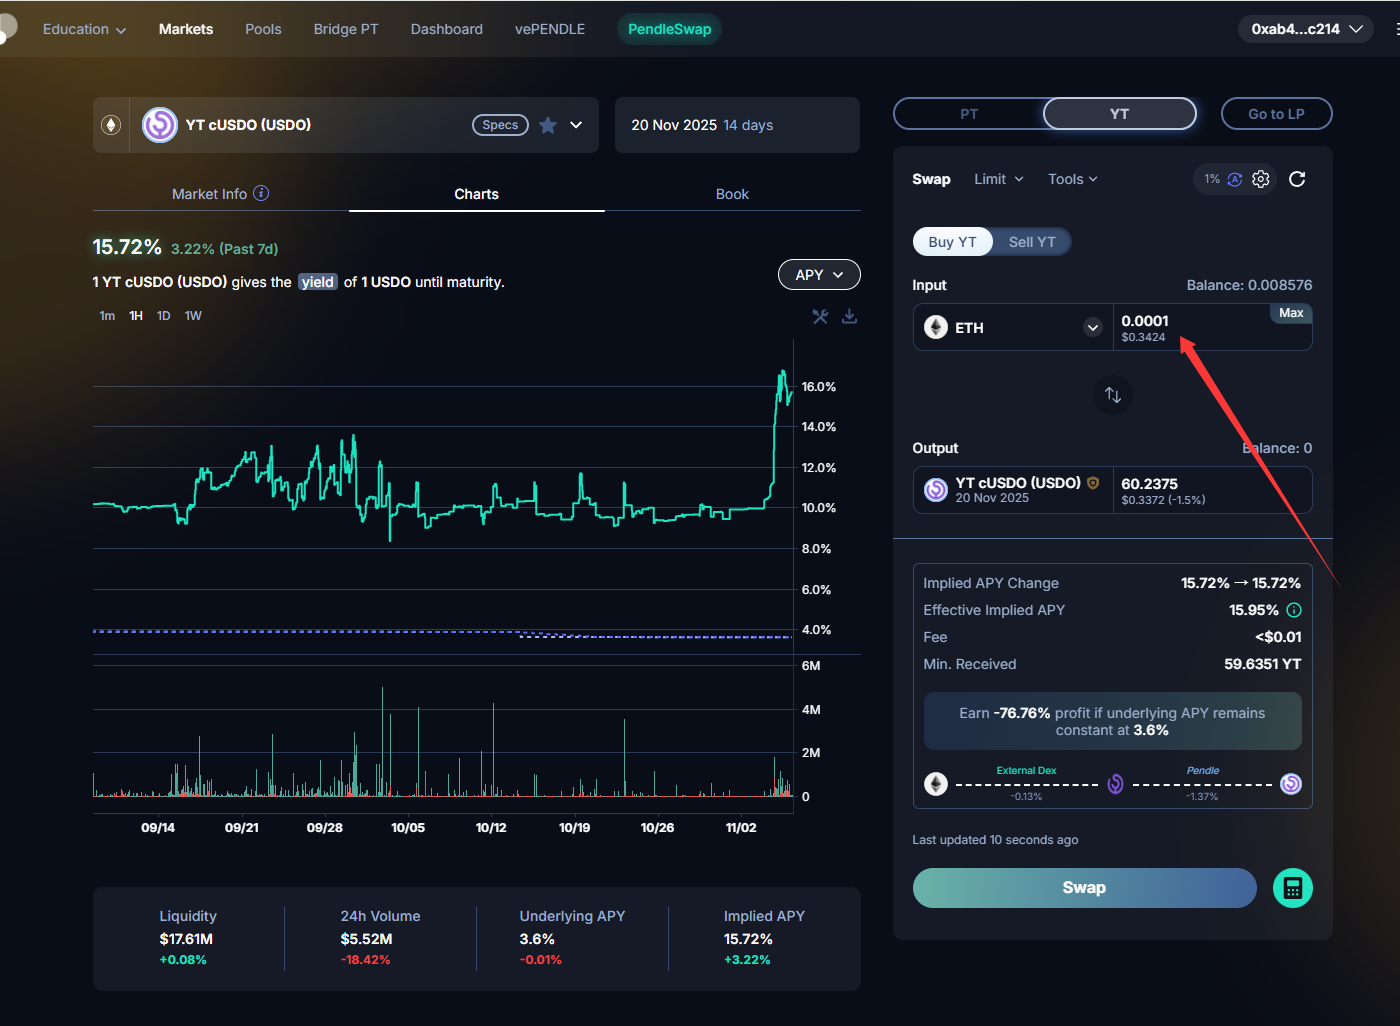
Task: Expand the APY chart type dropdown
Action: pos(818,275)
